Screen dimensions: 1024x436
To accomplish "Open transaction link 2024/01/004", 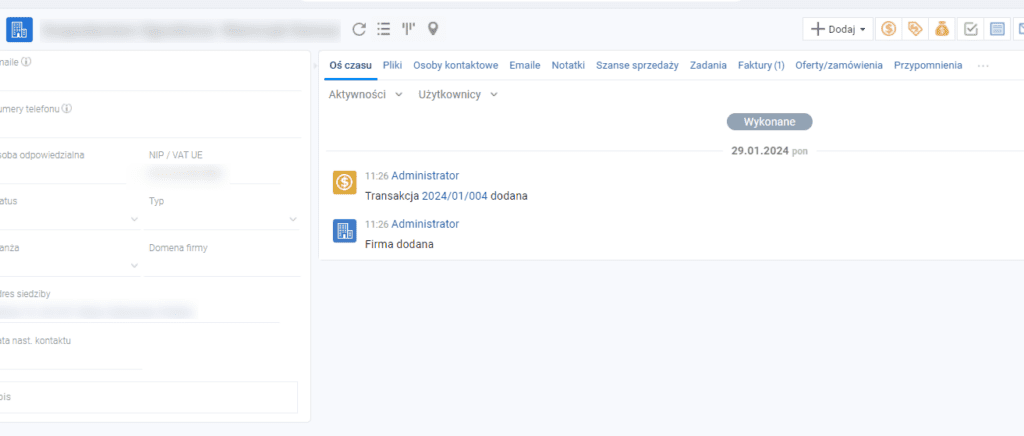I will coord(454,196).
